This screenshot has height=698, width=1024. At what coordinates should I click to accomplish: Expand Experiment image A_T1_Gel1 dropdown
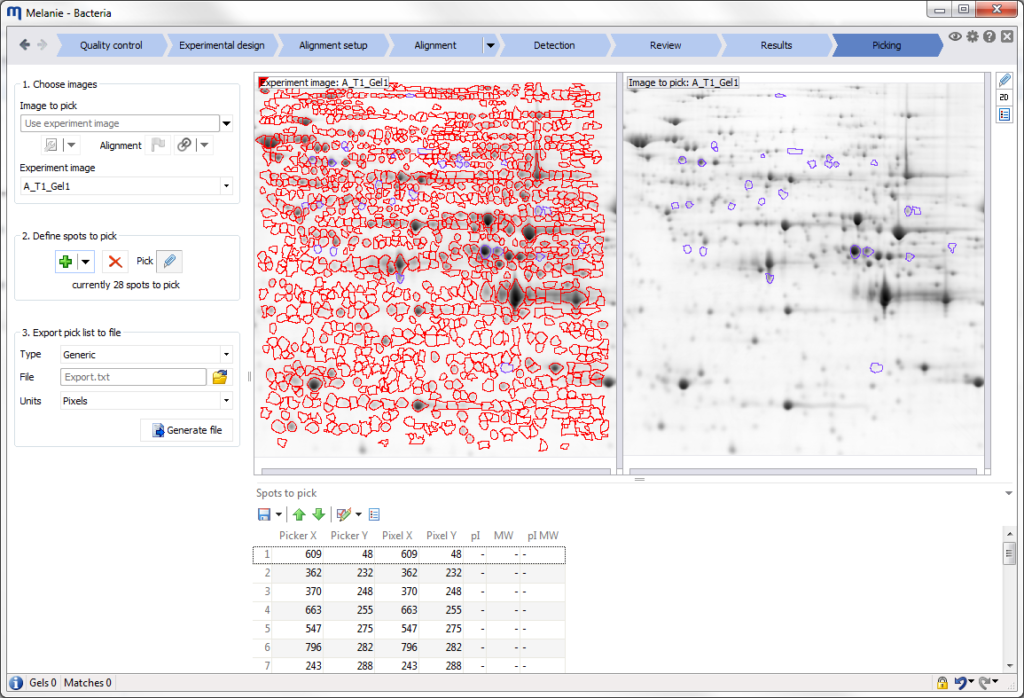tap(227, 186)
